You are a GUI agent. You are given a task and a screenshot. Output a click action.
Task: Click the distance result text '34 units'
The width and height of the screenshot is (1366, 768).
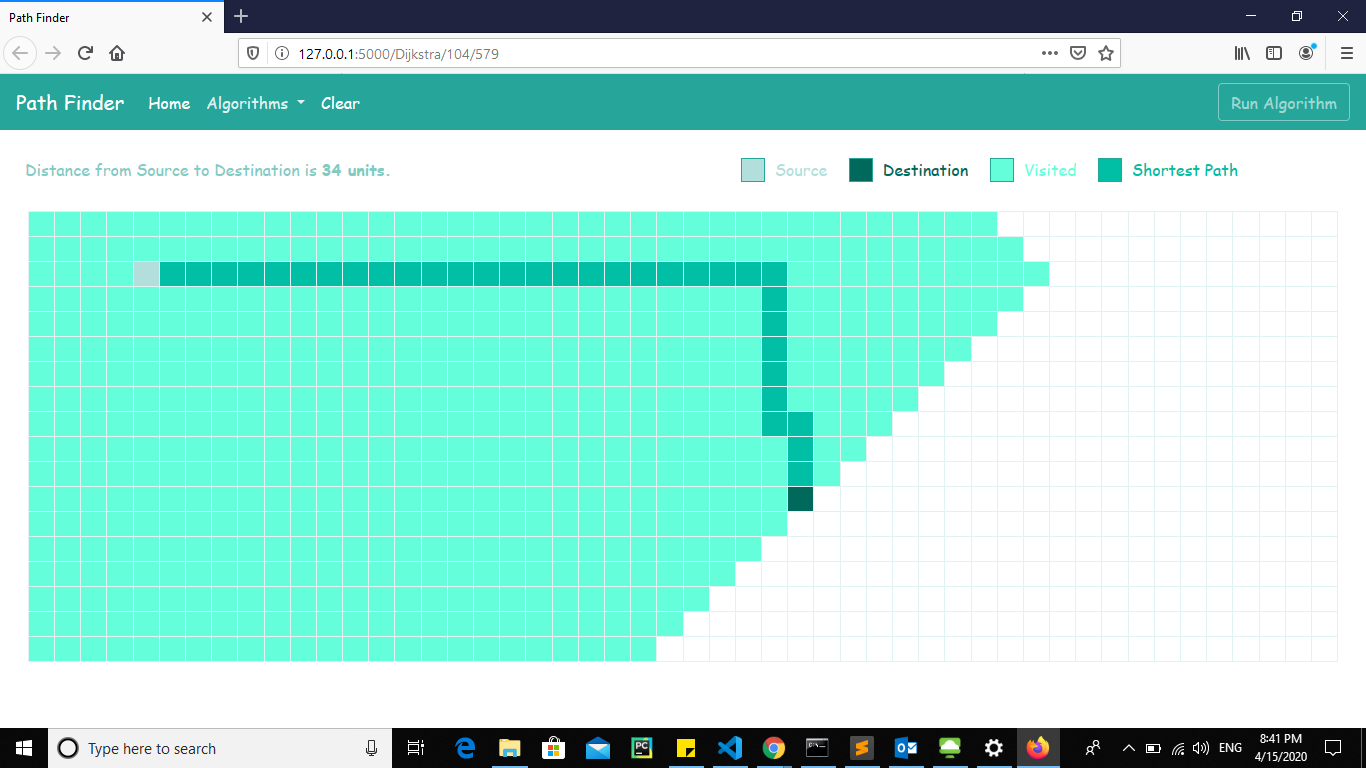353,170
